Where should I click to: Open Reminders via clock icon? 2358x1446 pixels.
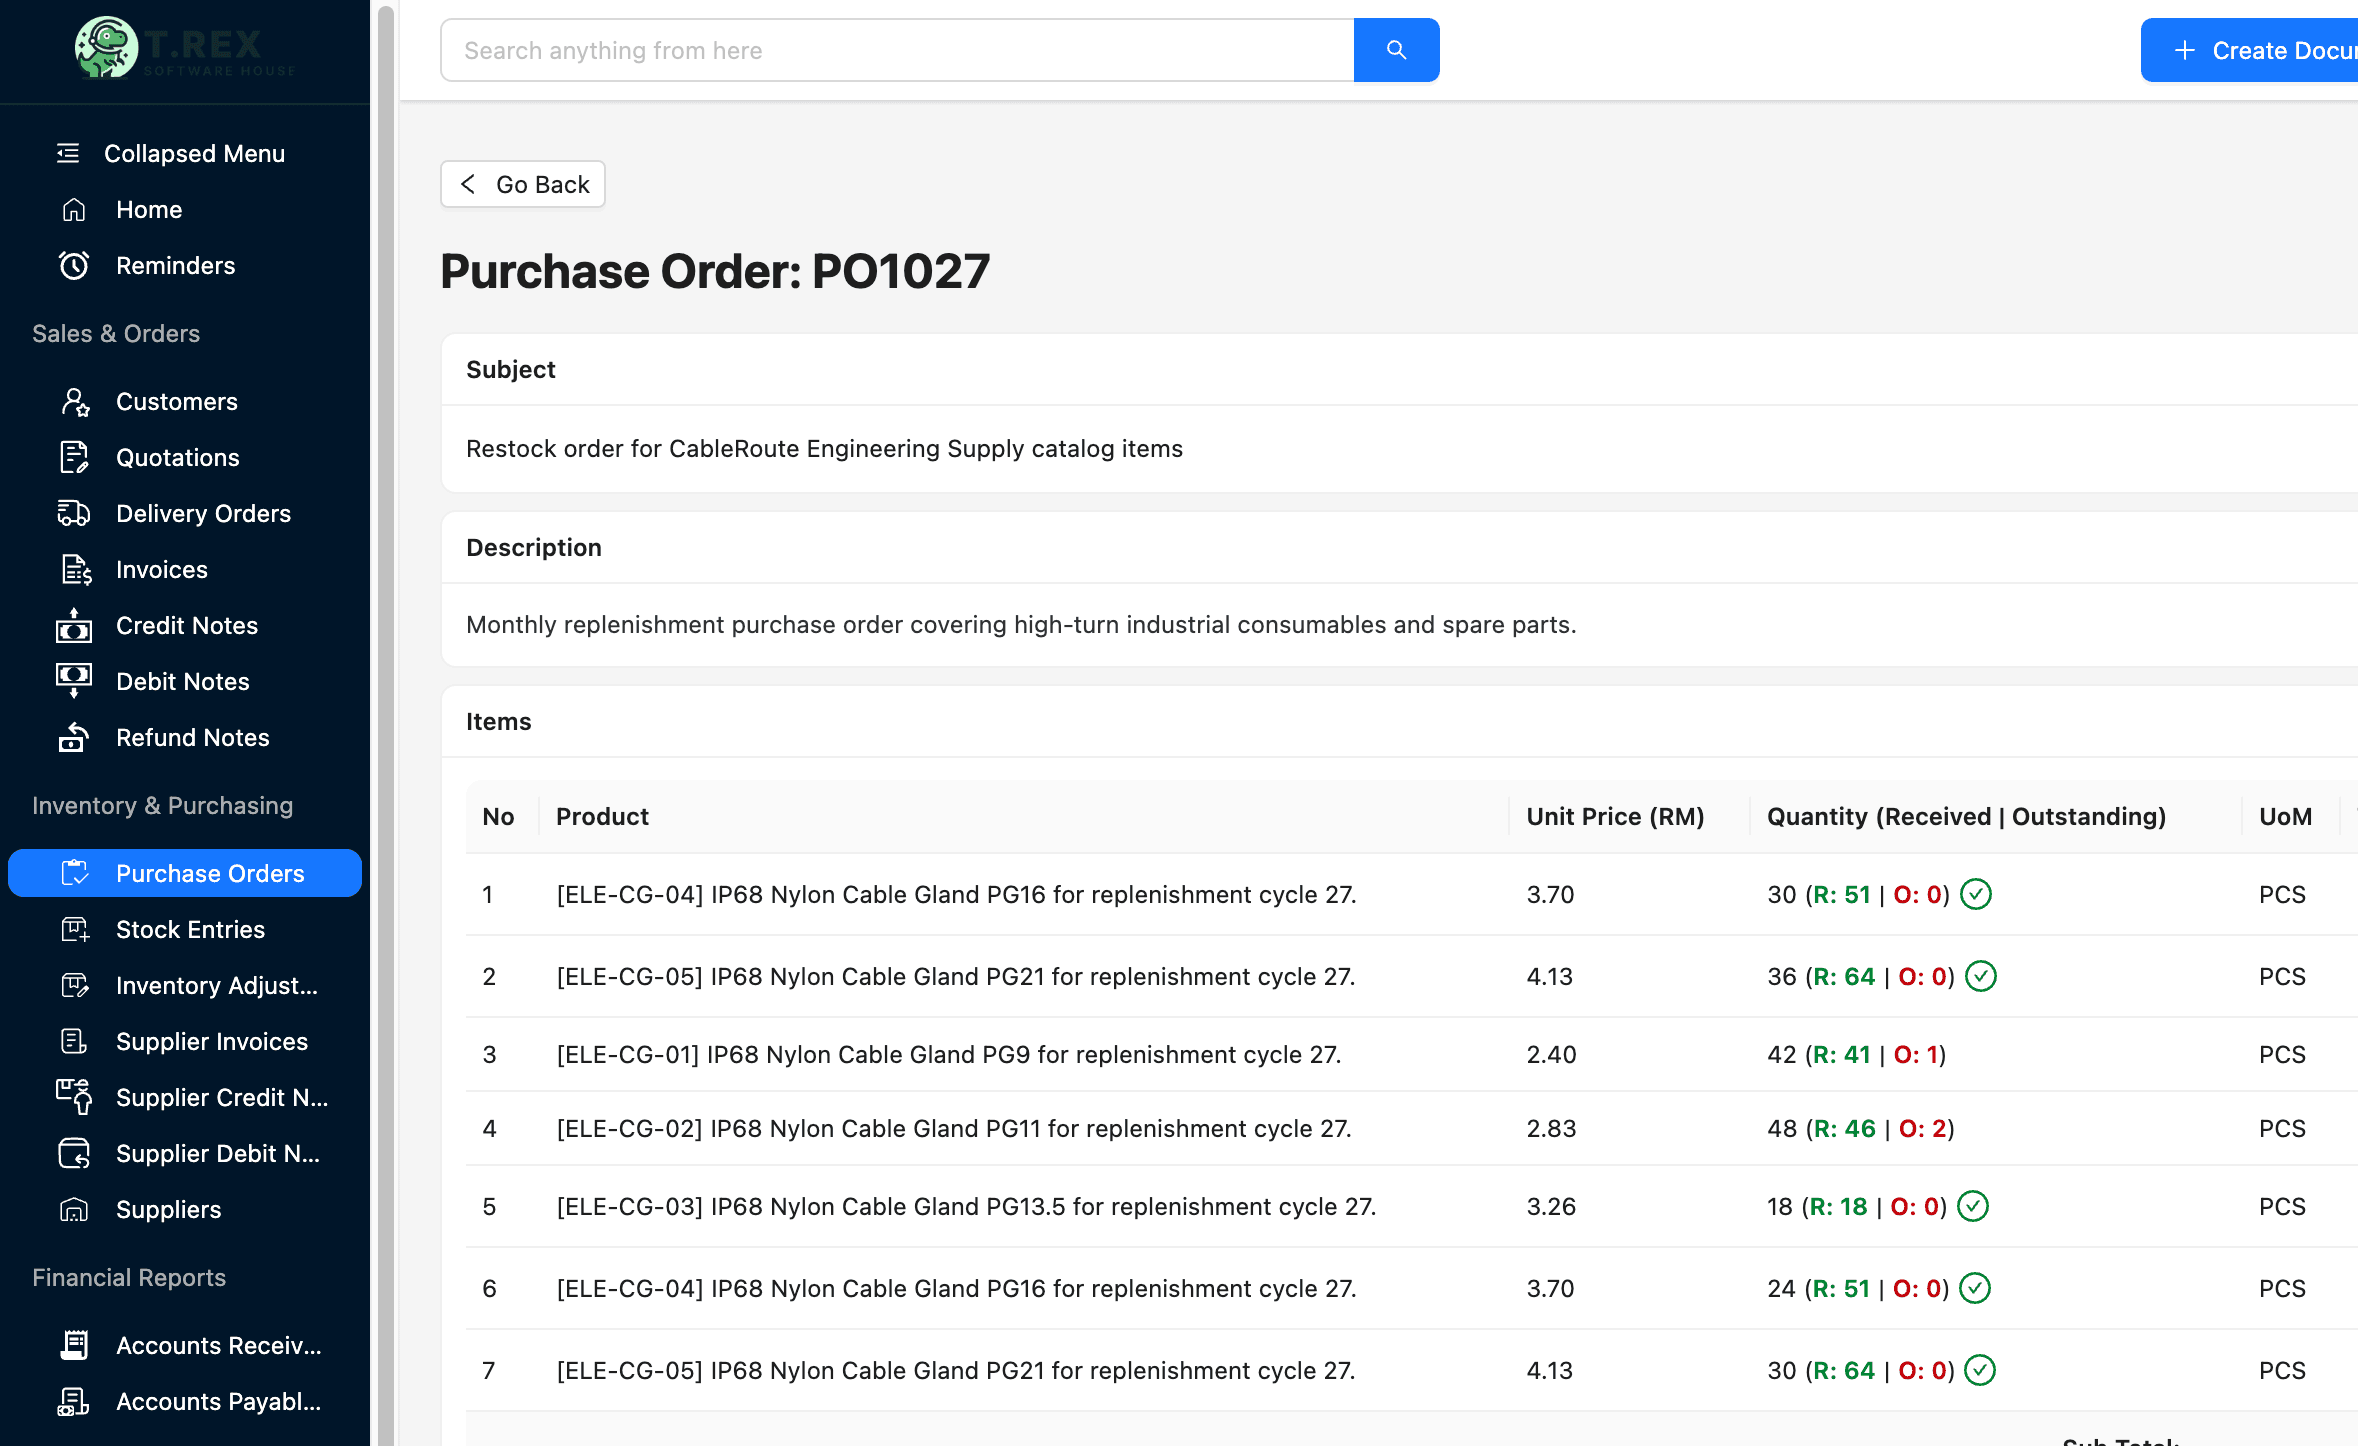click(x=74, y=265)
